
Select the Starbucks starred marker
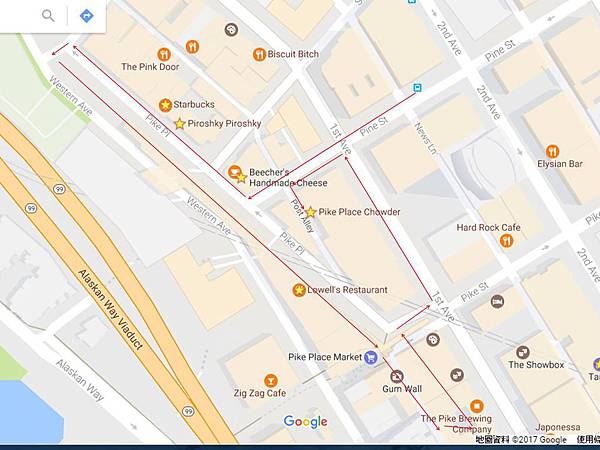click(x=165, y=105)
